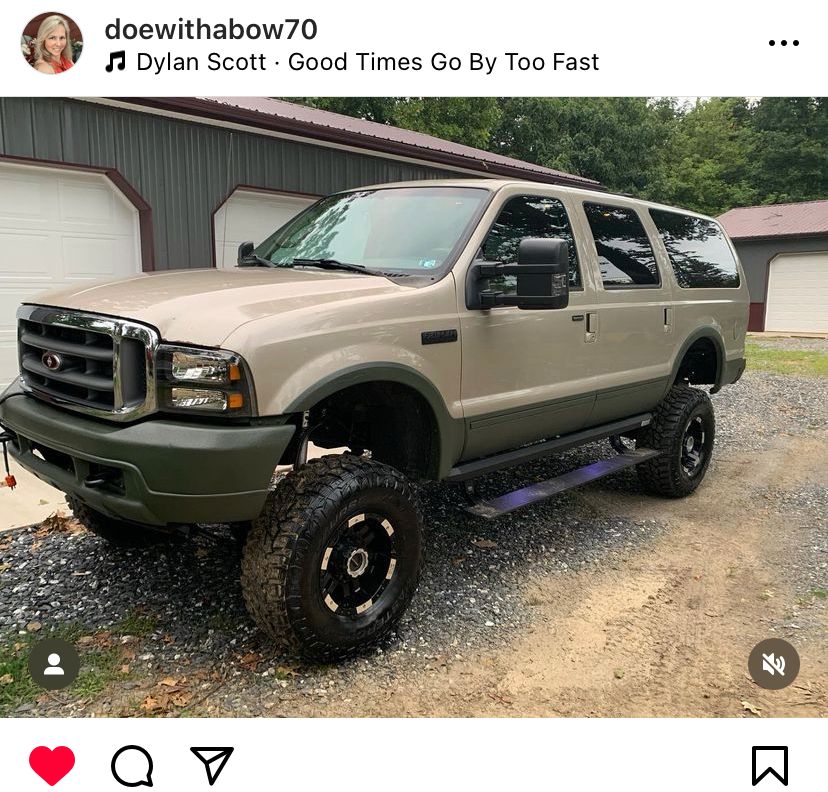Screen dimensions: 828x792
Task: Share post via paper plane icon
Action: (212, 765)
